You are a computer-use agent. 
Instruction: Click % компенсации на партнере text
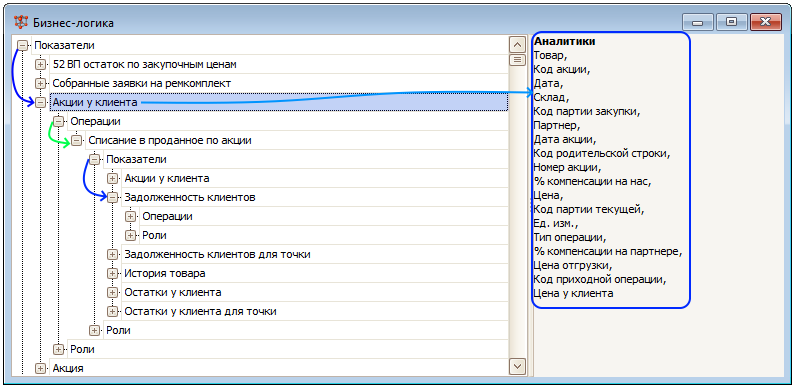pyautogui.click(x=608, y=251)
